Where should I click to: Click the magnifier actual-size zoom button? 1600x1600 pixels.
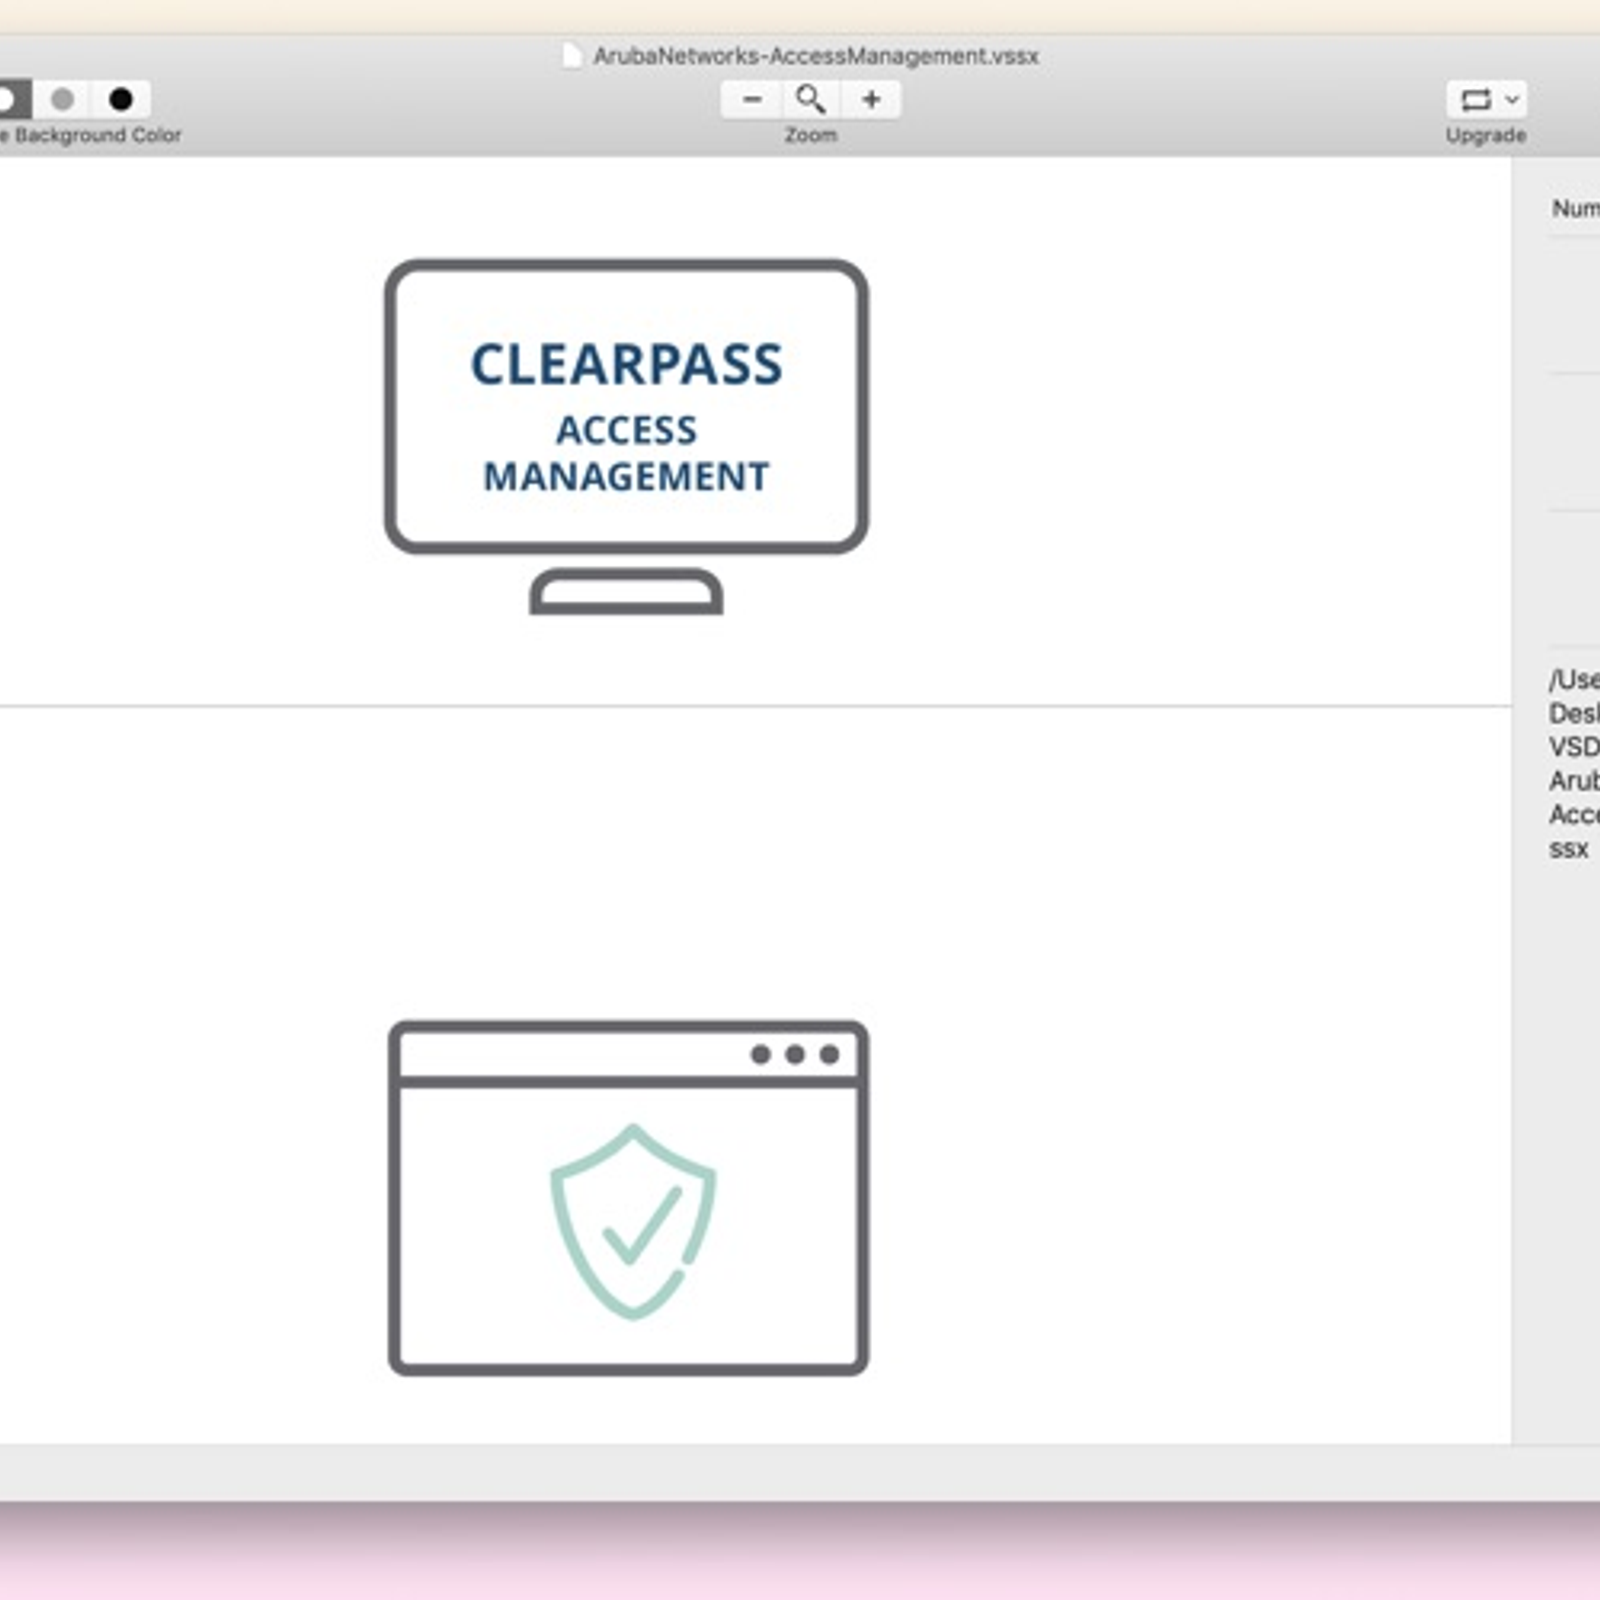click(810, 99)
